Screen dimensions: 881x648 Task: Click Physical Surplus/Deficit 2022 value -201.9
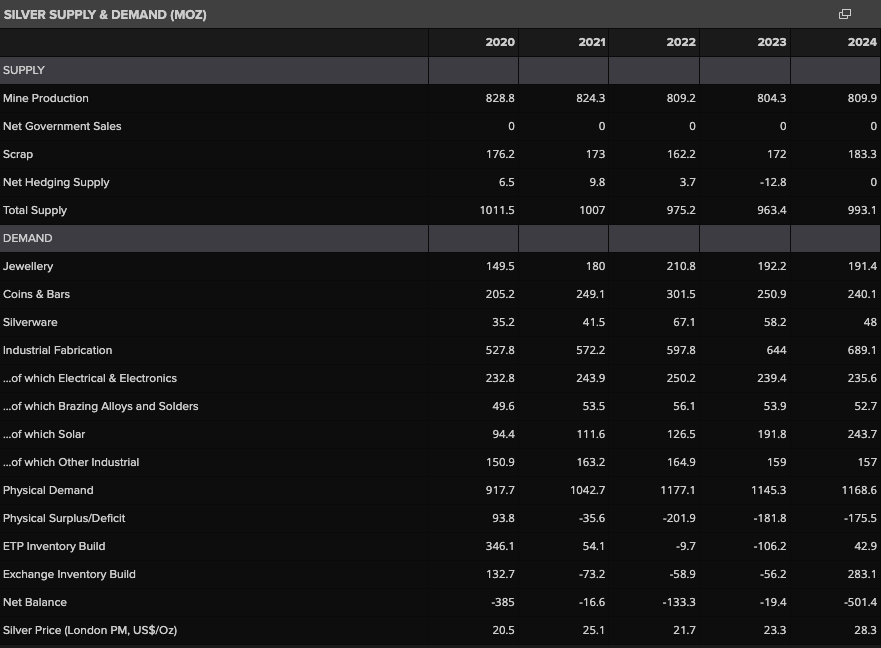pos(679,518)
